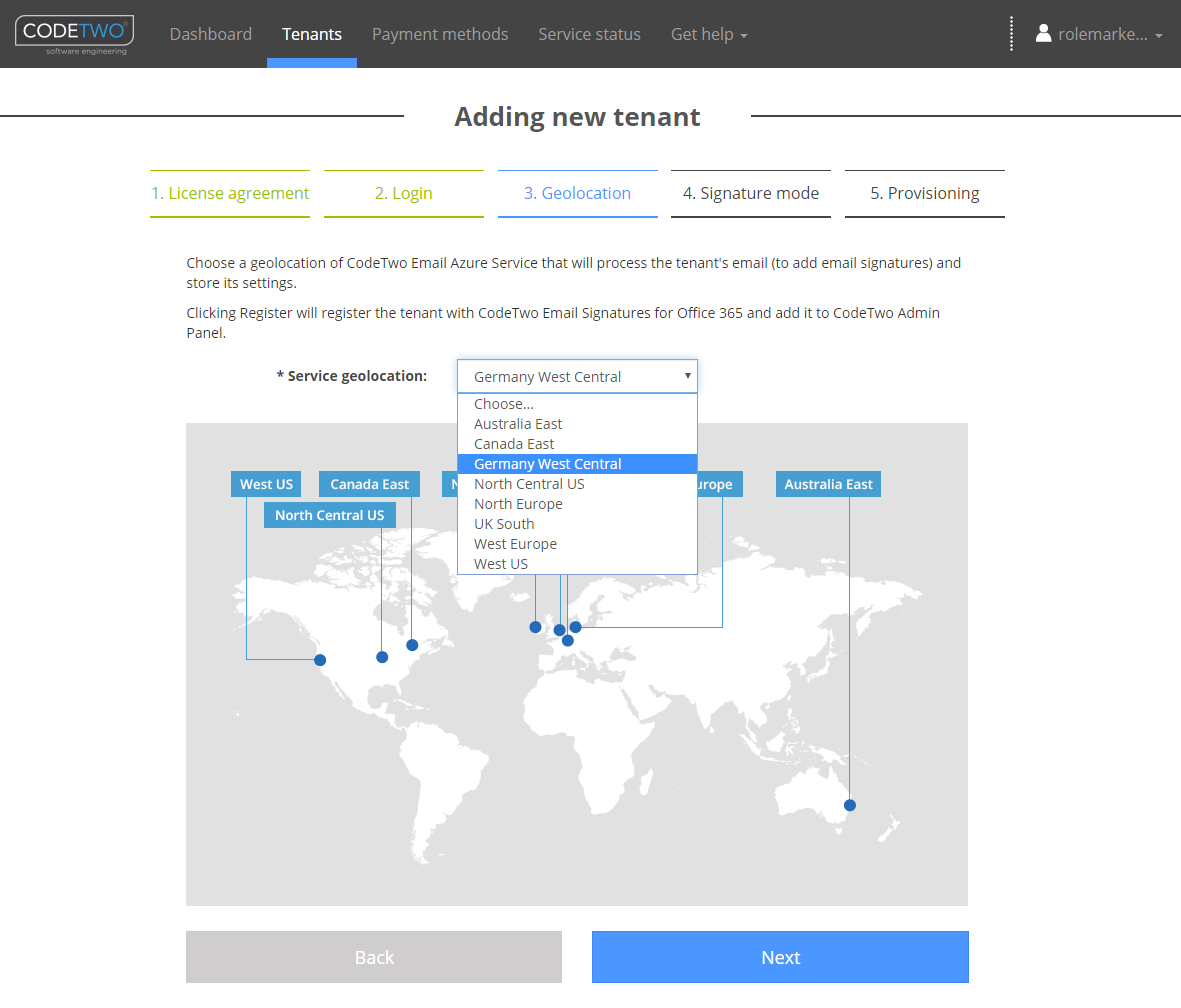Select West US from dropdown list
The width and height of the screenshot is (1181, 1008).
point(577,564)
